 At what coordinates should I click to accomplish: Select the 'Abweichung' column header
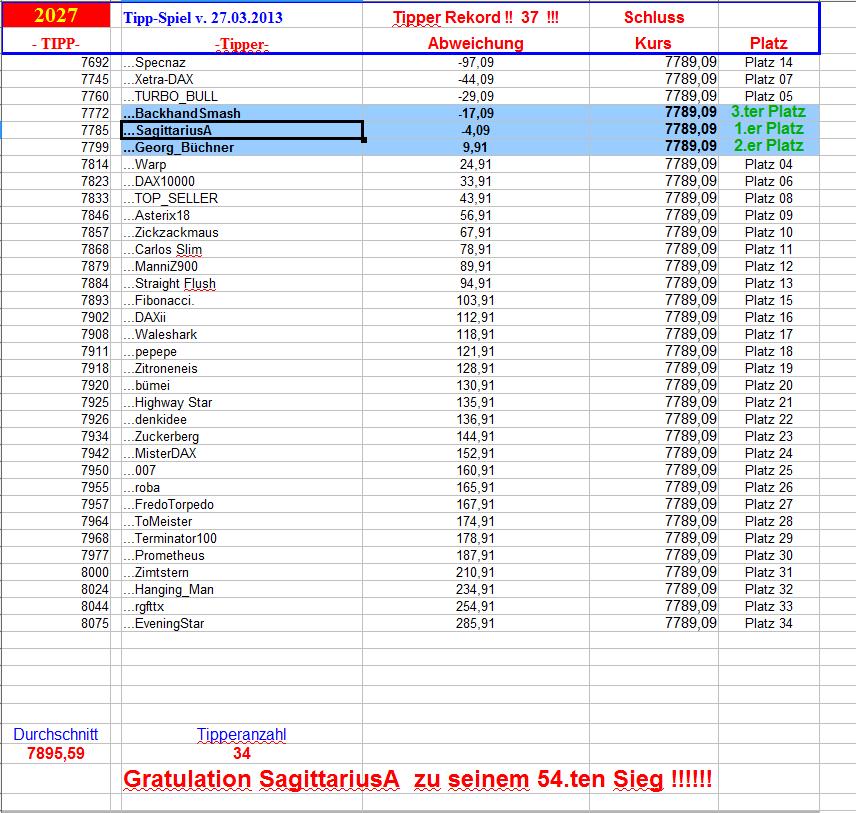tap(475, 43)
